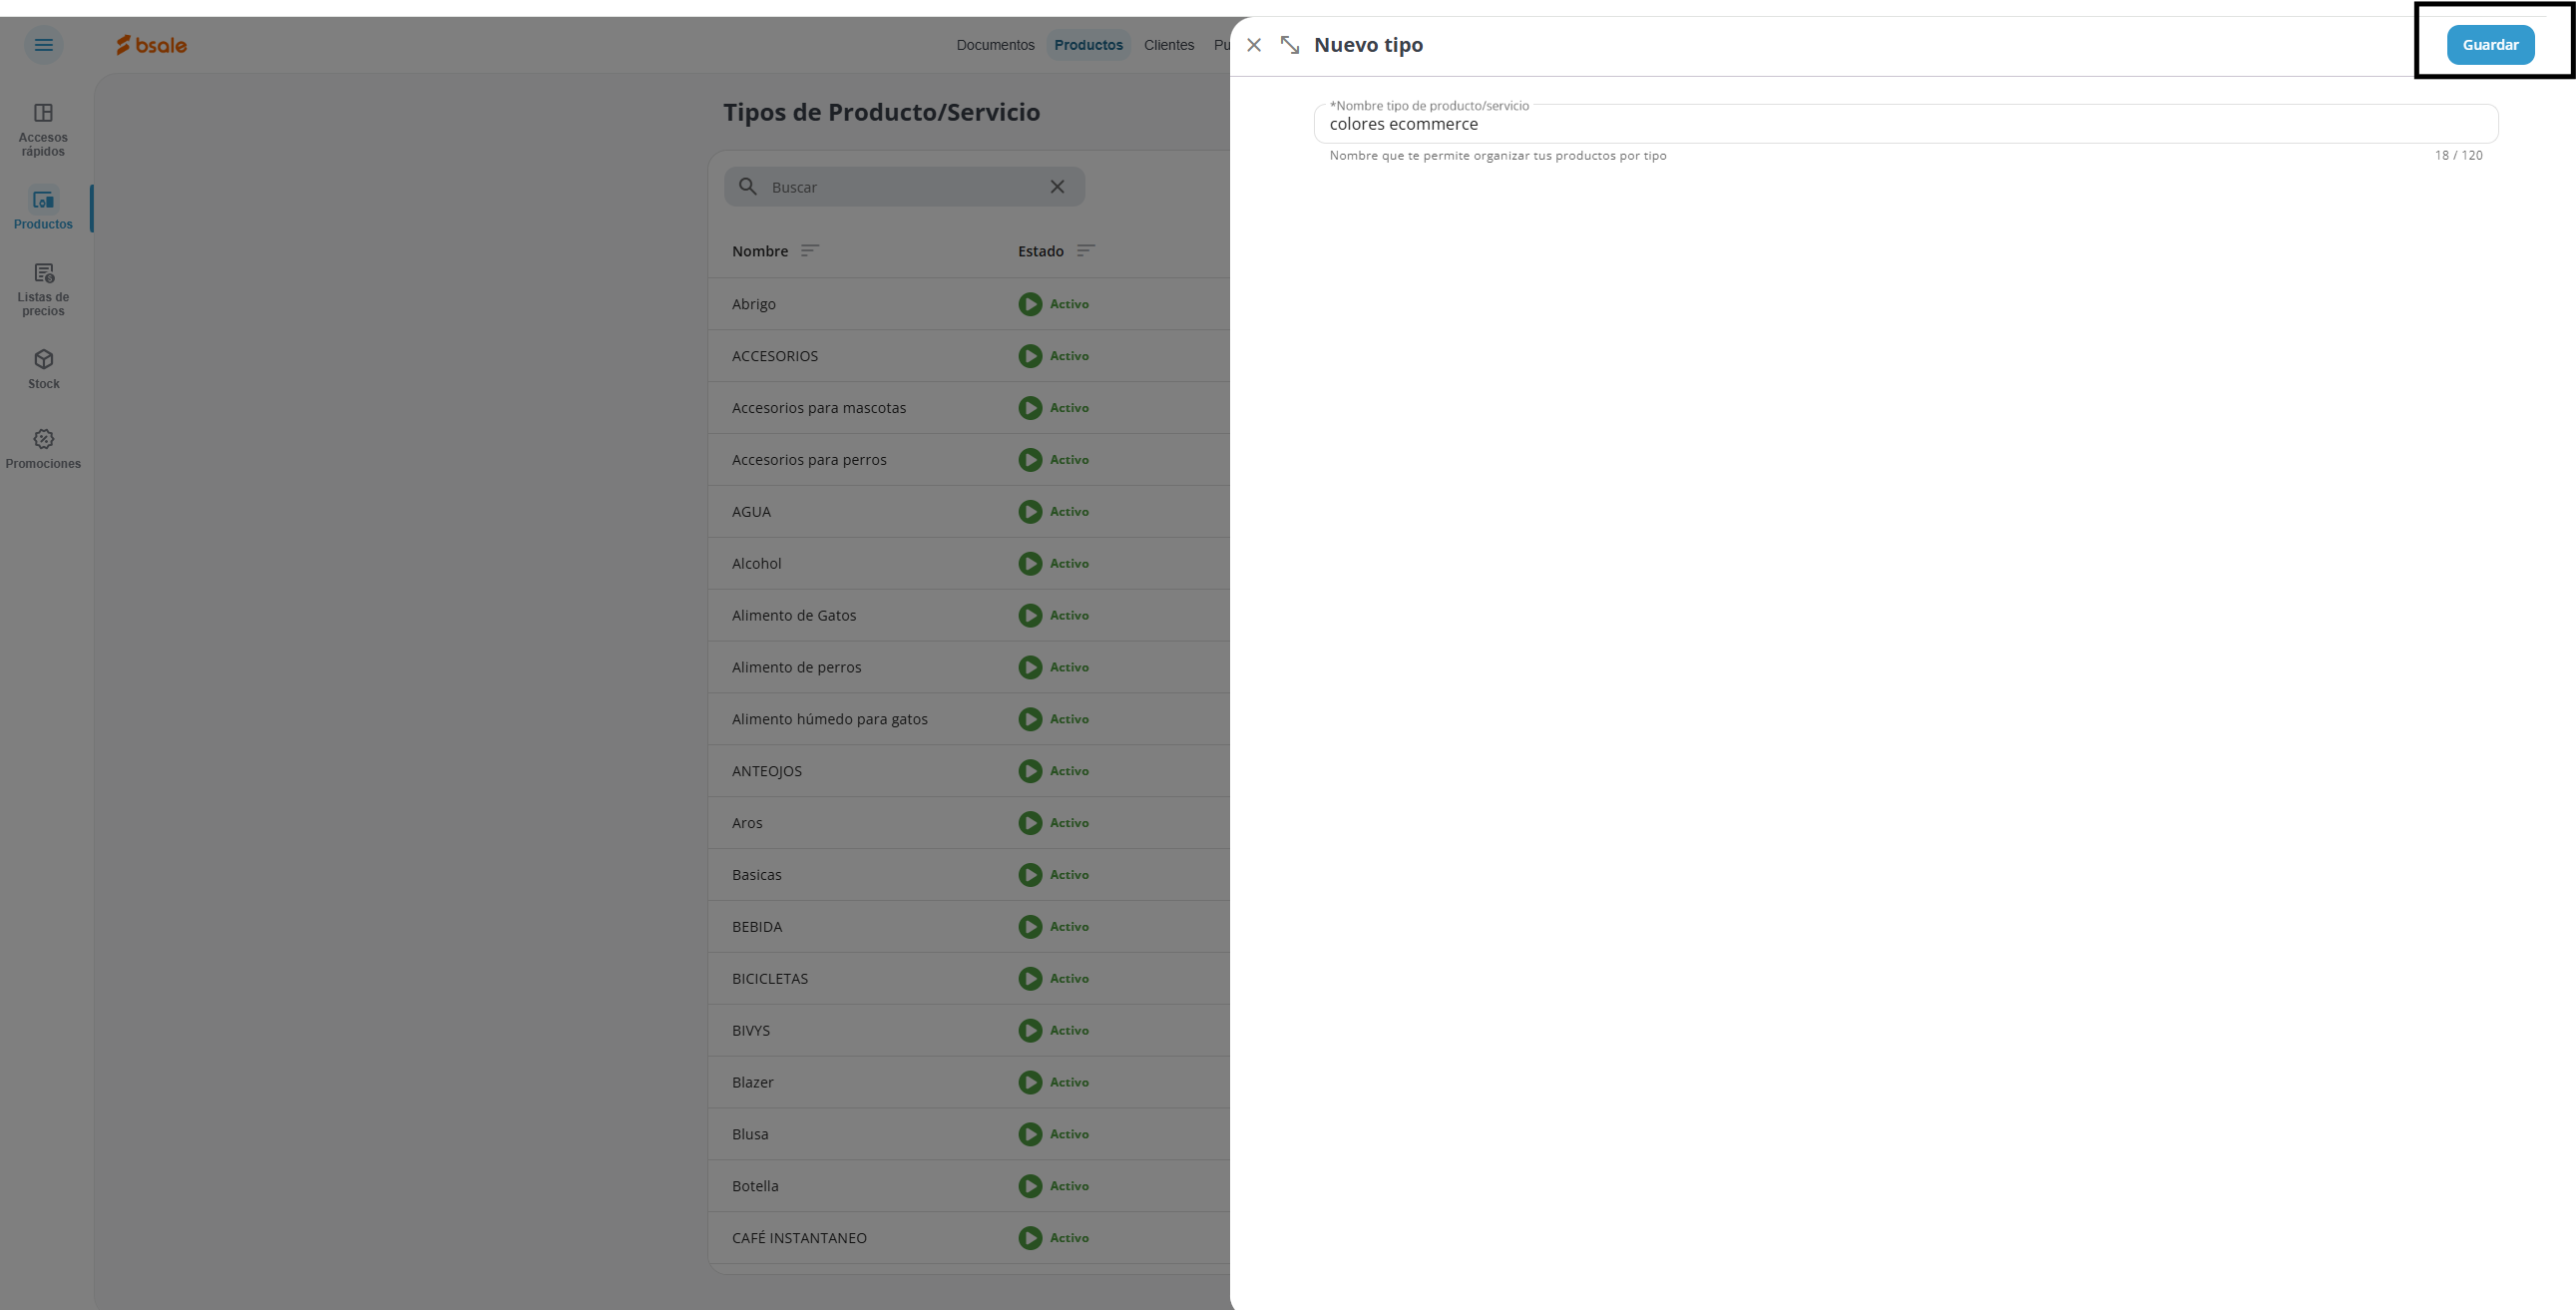Clear search with the X icon
Screen dimensions: 2576x1310
[1057, 187]
